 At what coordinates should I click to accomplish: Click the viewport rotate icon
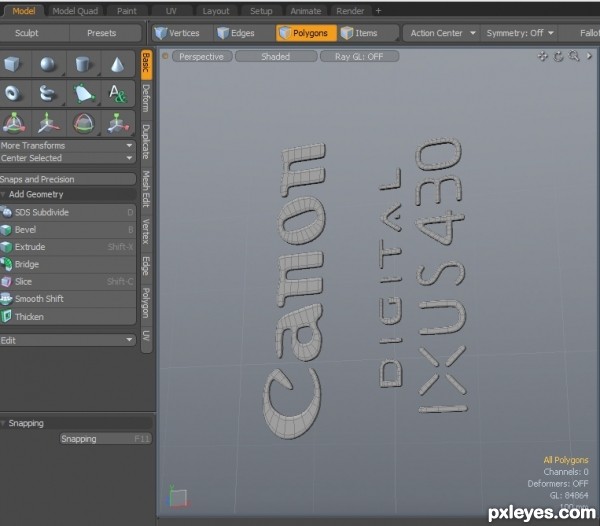pyautogui.click(x=558, y=57)
